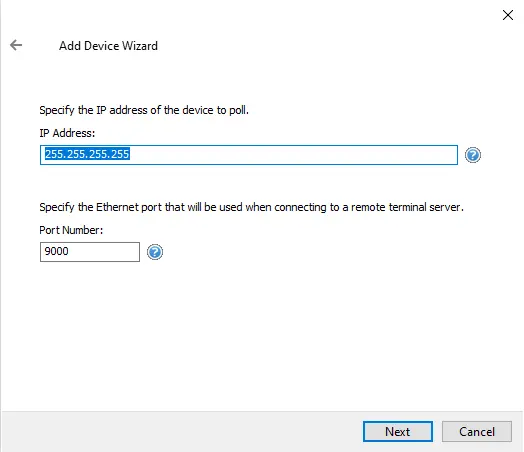
Task: Go back using the wizard's back arrow
Action: pyautogui.click(x=16, y=45)
